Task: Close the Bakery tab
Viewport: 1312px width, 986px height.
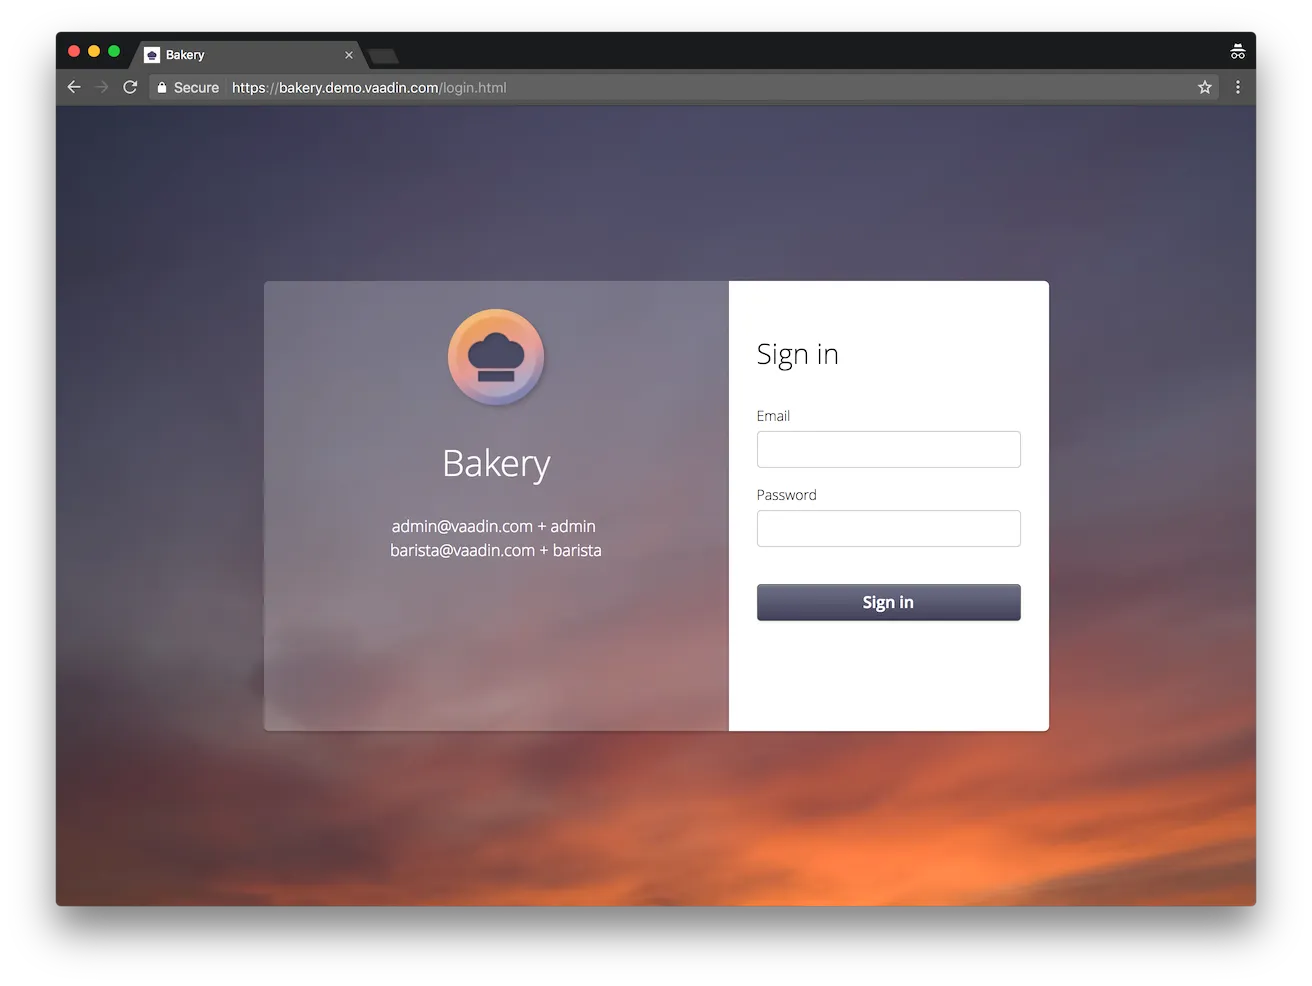Action: tap(349, 55)
